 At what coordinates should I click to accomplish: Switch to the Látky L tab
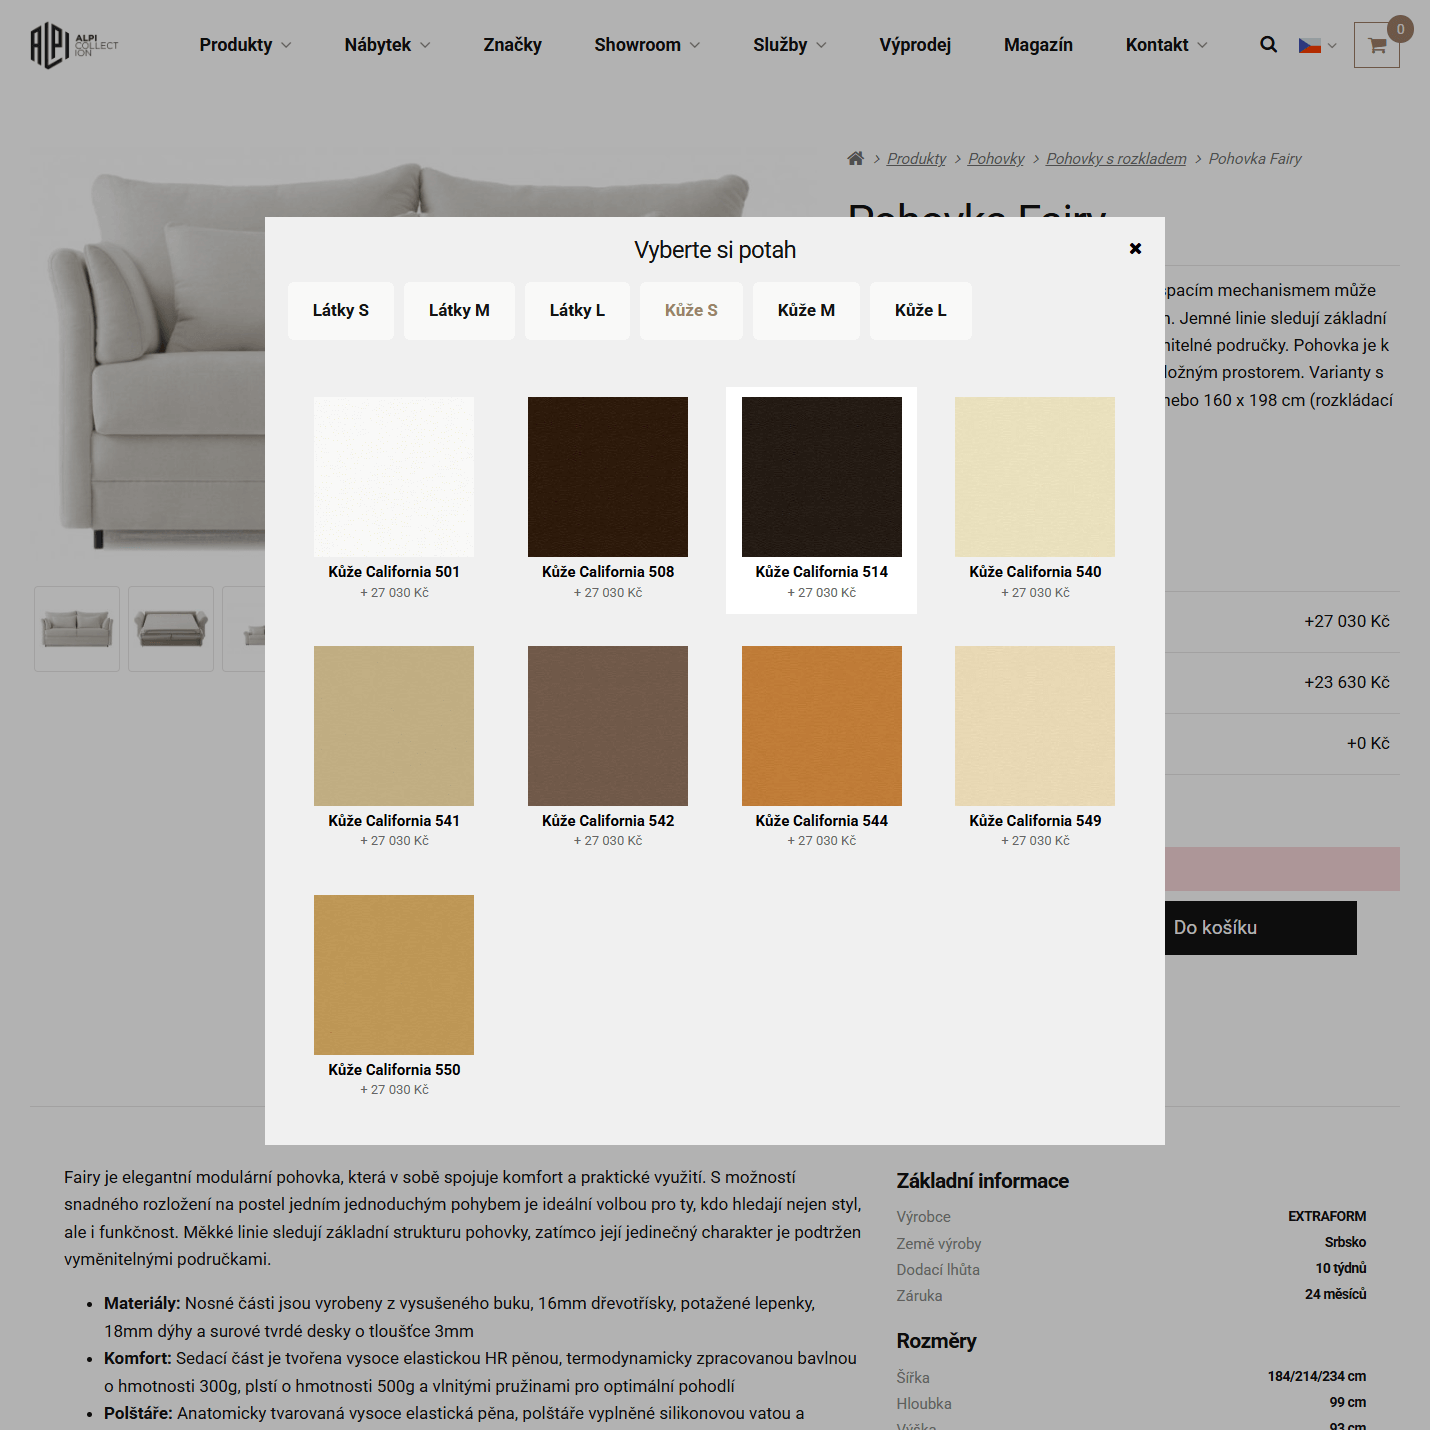[577, 311]
